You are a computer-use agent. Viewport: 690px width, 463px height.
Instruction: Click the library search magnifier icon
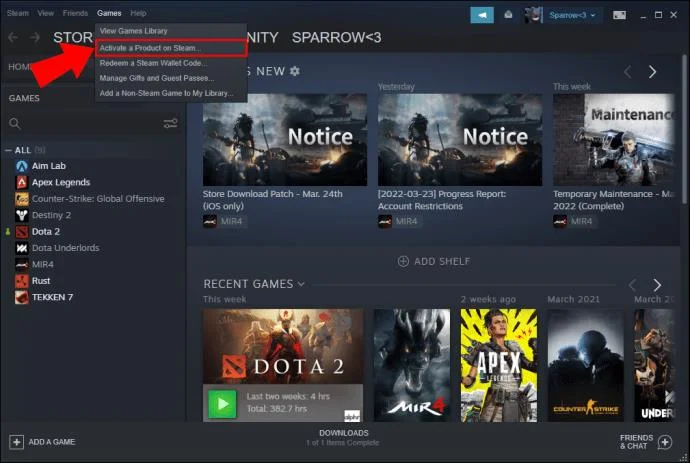(15, 124)
